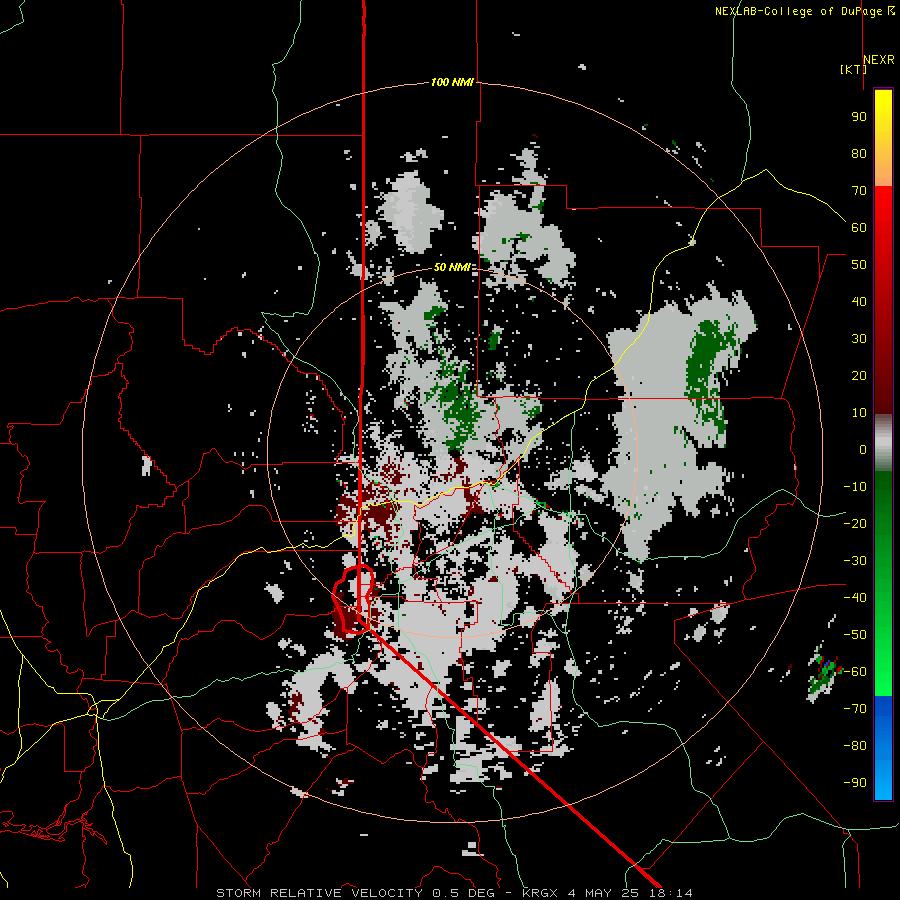Click the isolated green-blue velocity echo at far right
Viewport: 900px width, 900px height.
point(825,673)
